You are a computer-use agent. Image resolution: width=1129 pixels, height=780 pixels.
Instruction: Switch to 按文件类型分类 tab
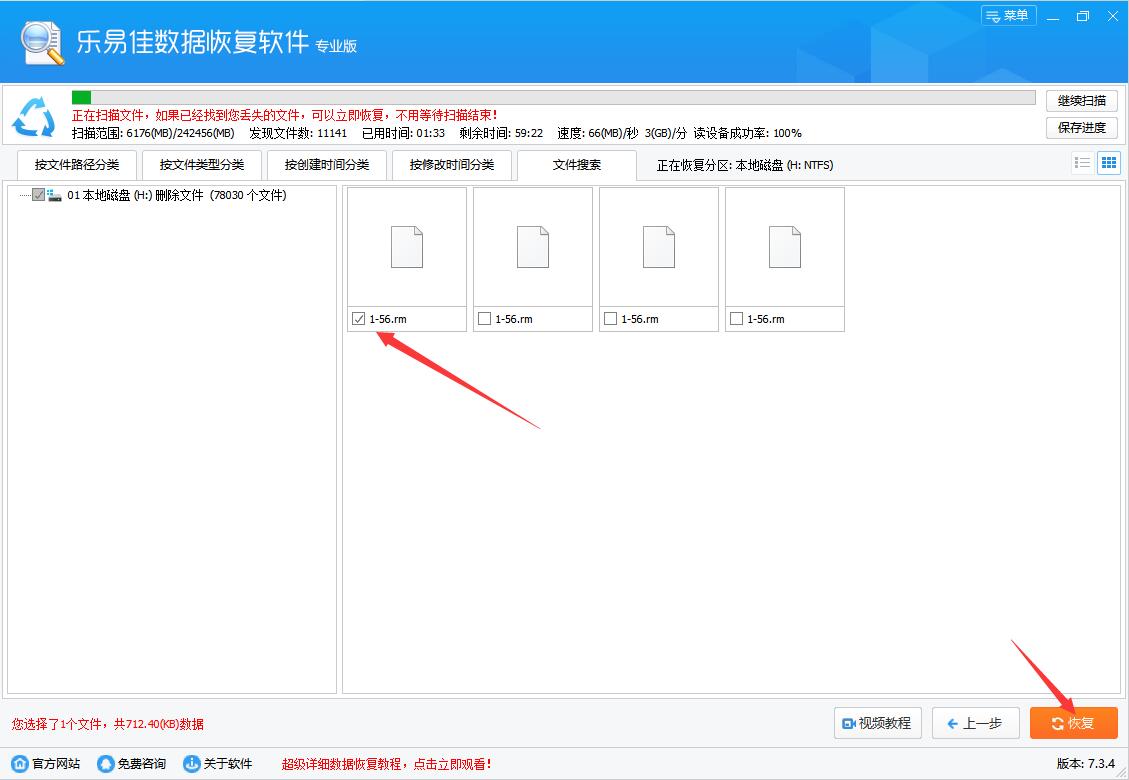(x=201, y=164)
